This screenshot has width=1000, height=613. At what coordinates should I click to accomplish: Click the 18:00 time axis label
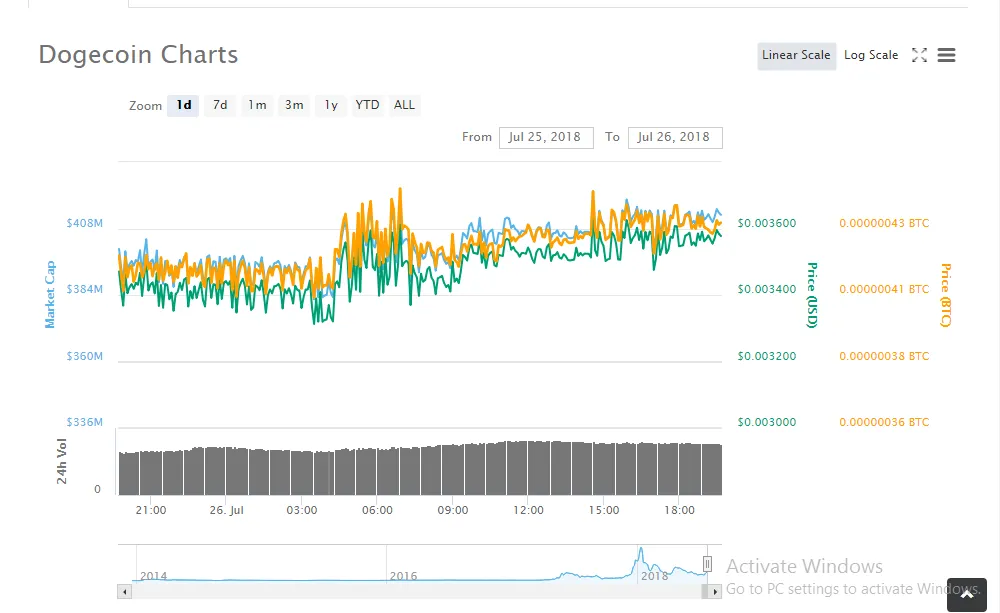coord(679,510)
